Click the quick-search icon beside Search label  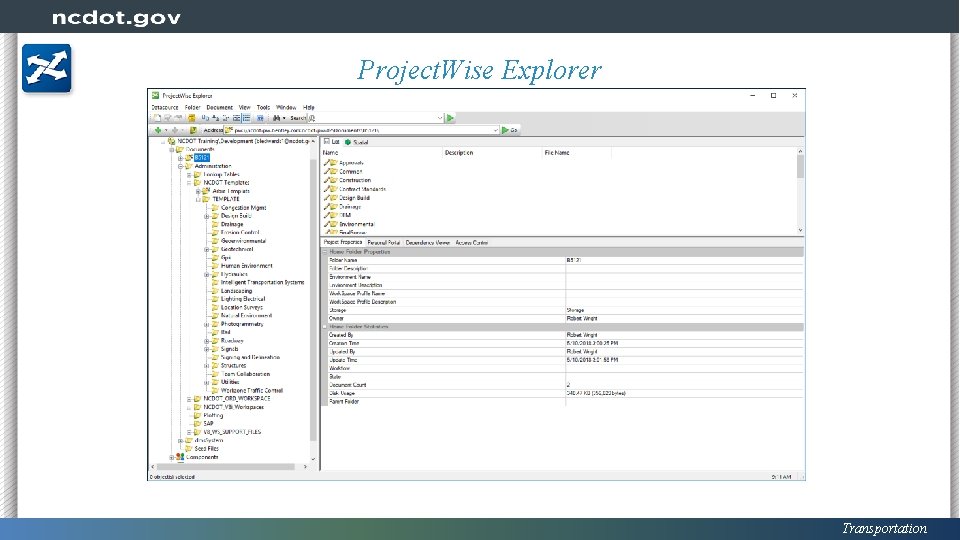[312, 118]
